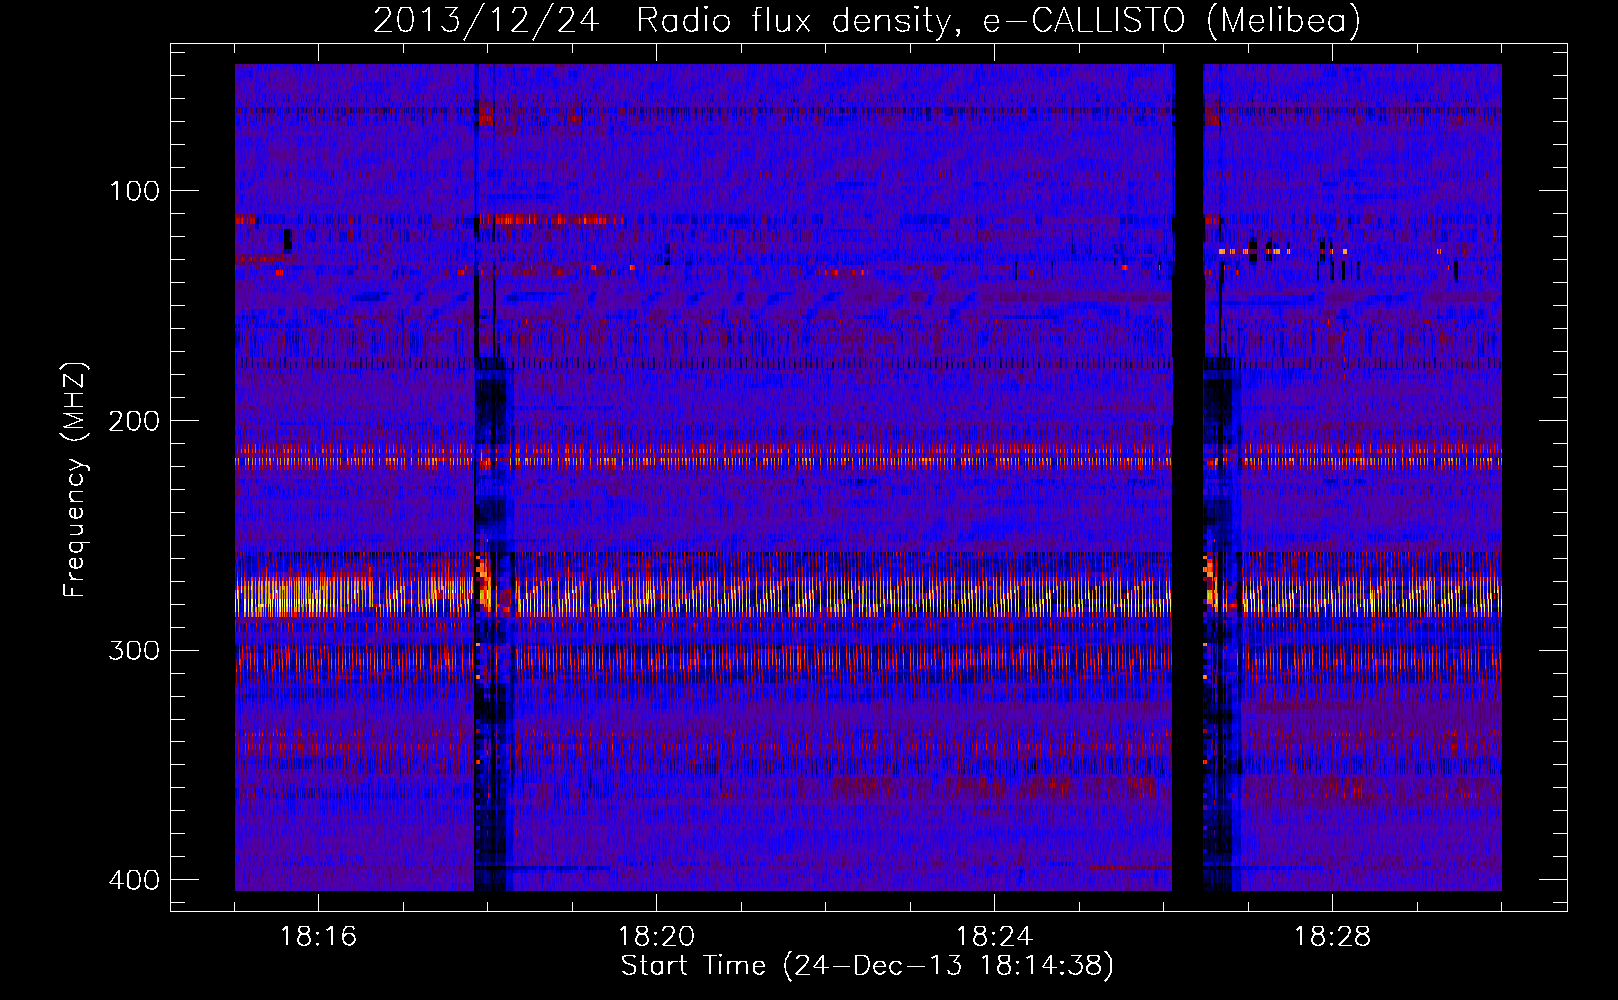Click the plot title mentioning e-CALLISTO (Melibea)
The height and width of the screenshot is (1000, 1618).
pyautogui.click(x=867, y=20)
